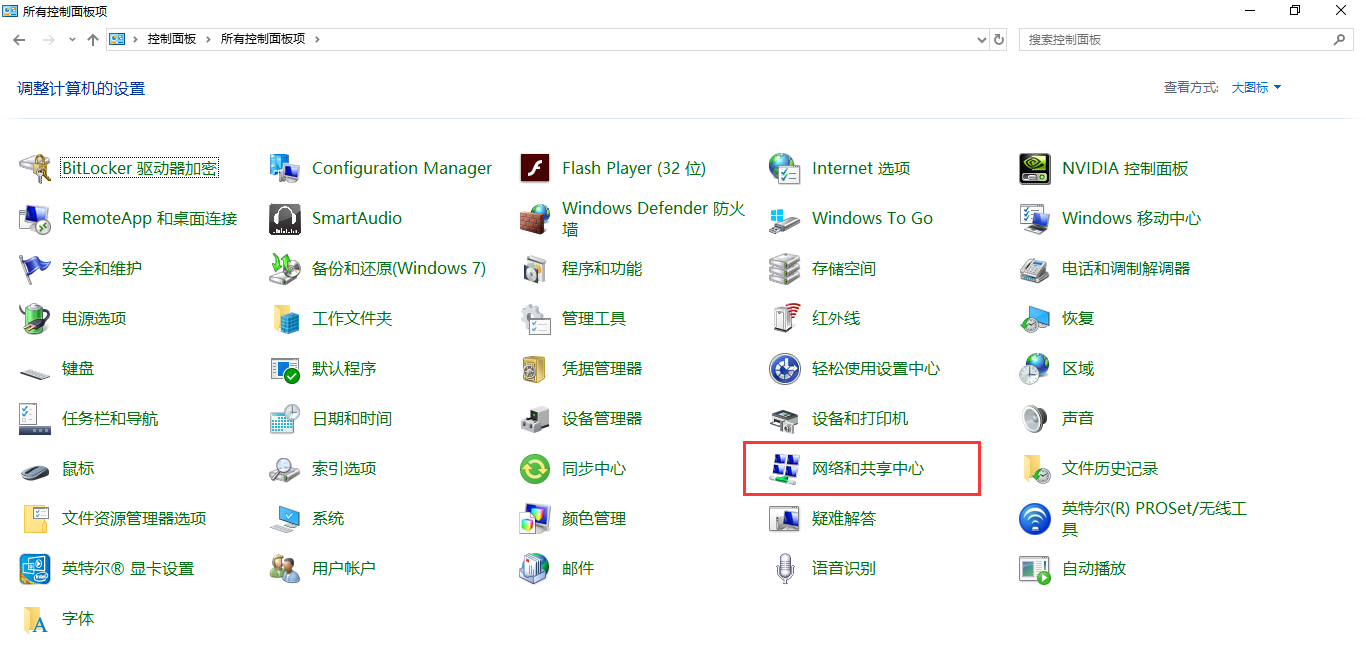Open 同步中心 green icon
The height and width of the screenshot is (662, 1366).
[535, 468]
